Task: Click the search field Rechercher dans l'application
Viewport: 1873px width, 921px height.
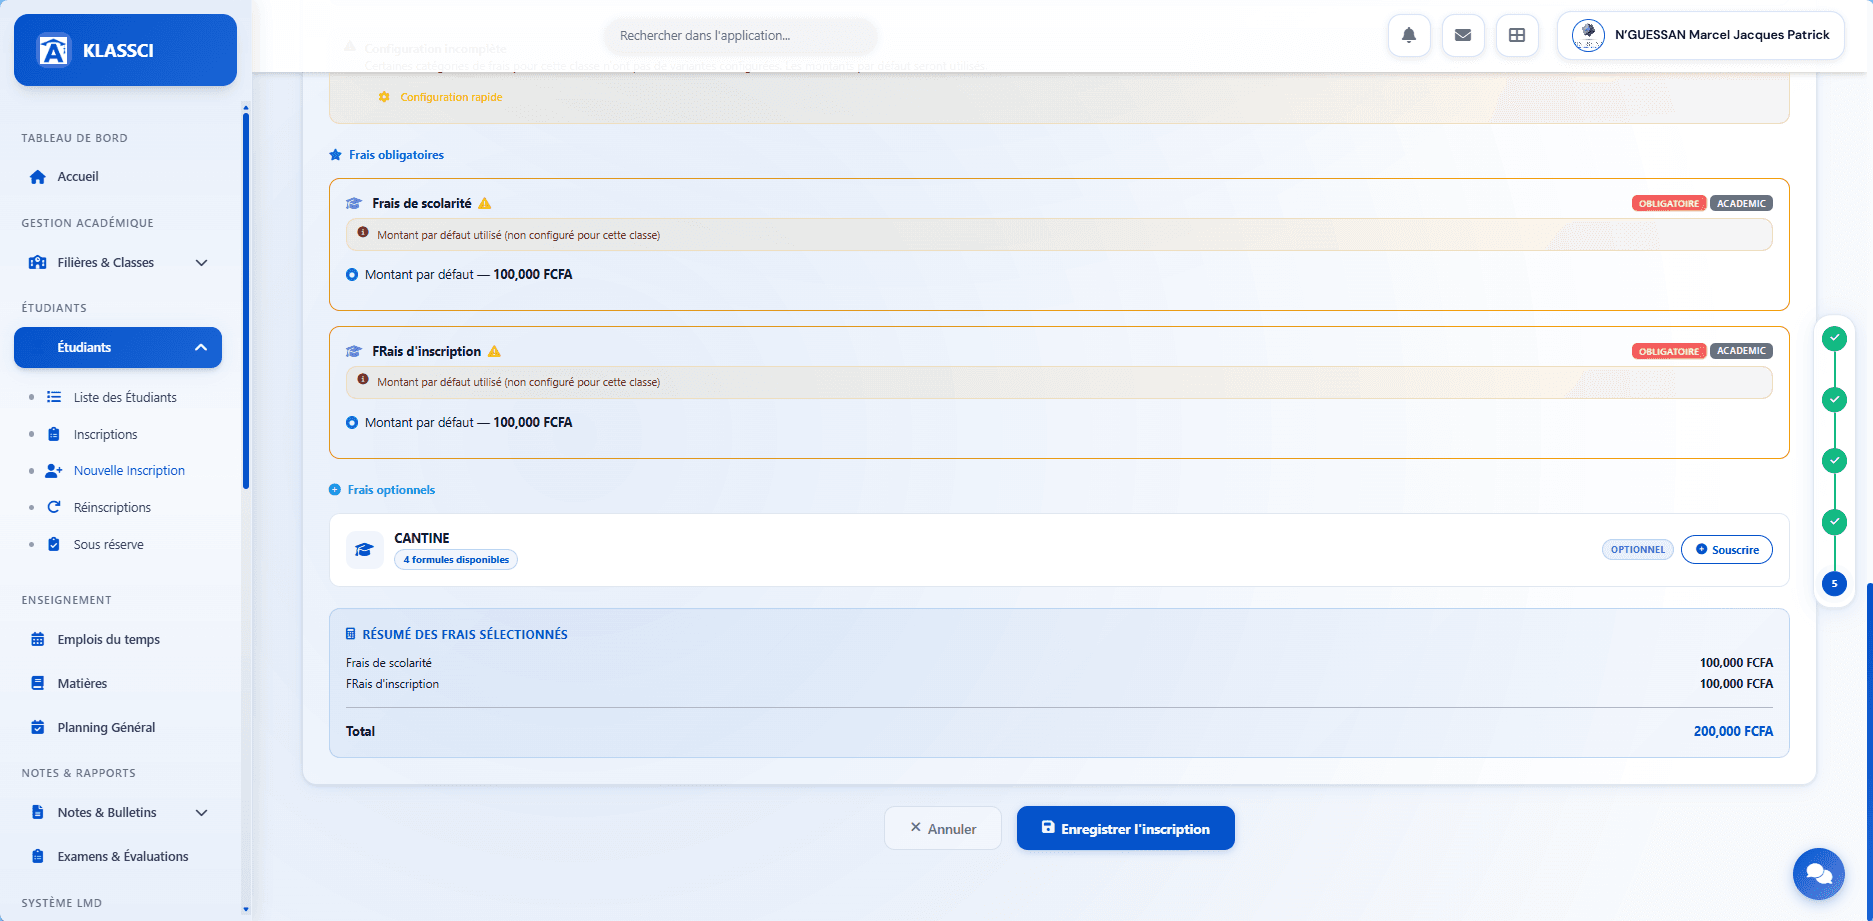Action: [740, 35]
